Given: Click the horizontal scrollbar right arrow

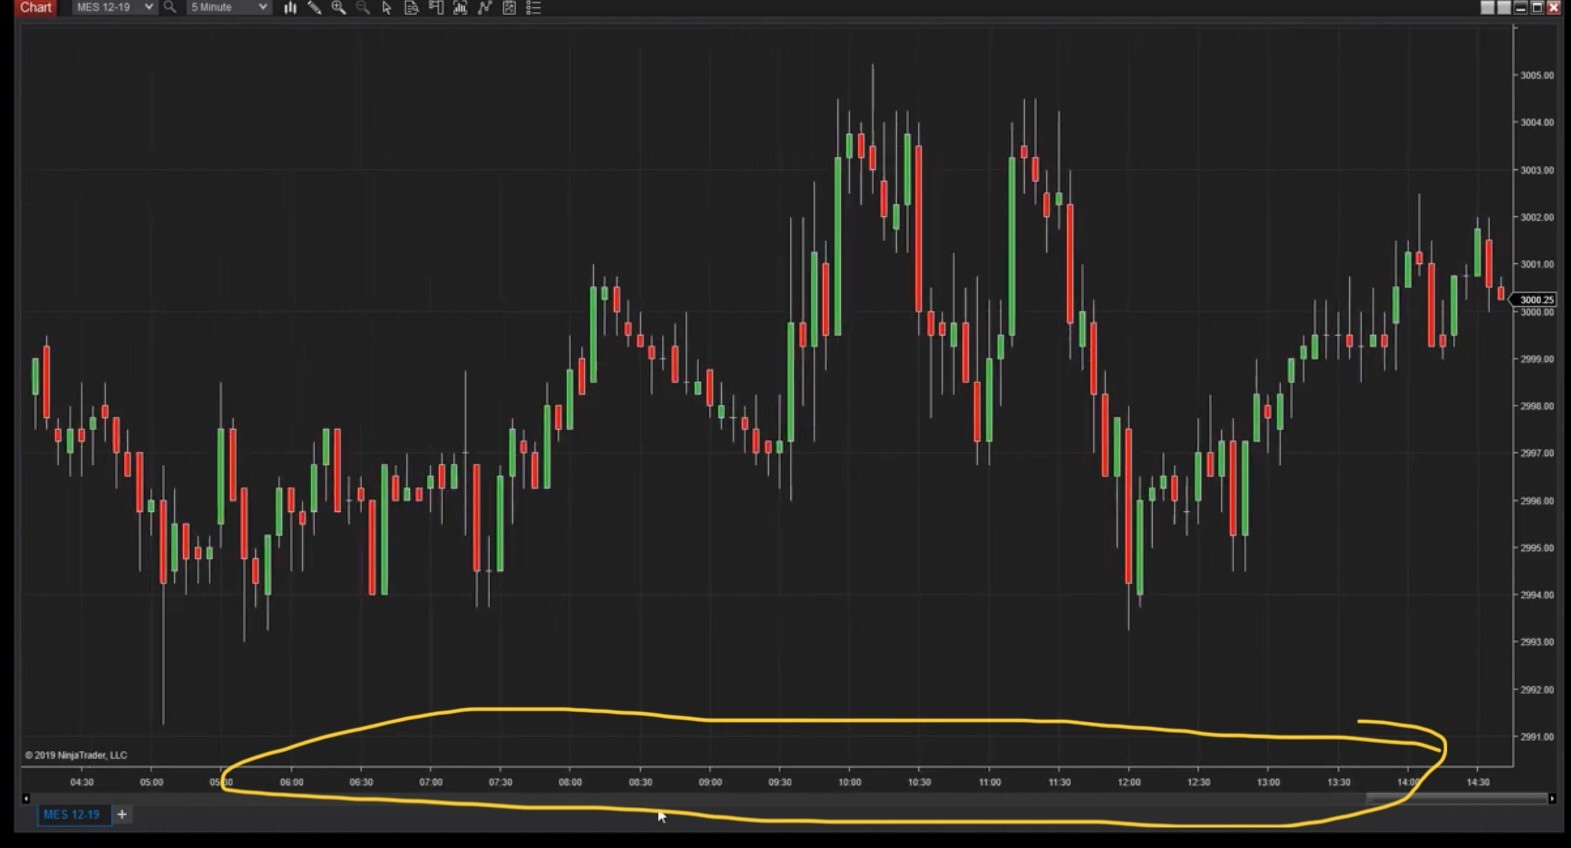Looking at the screenshot, I should tap(1552, 798).
